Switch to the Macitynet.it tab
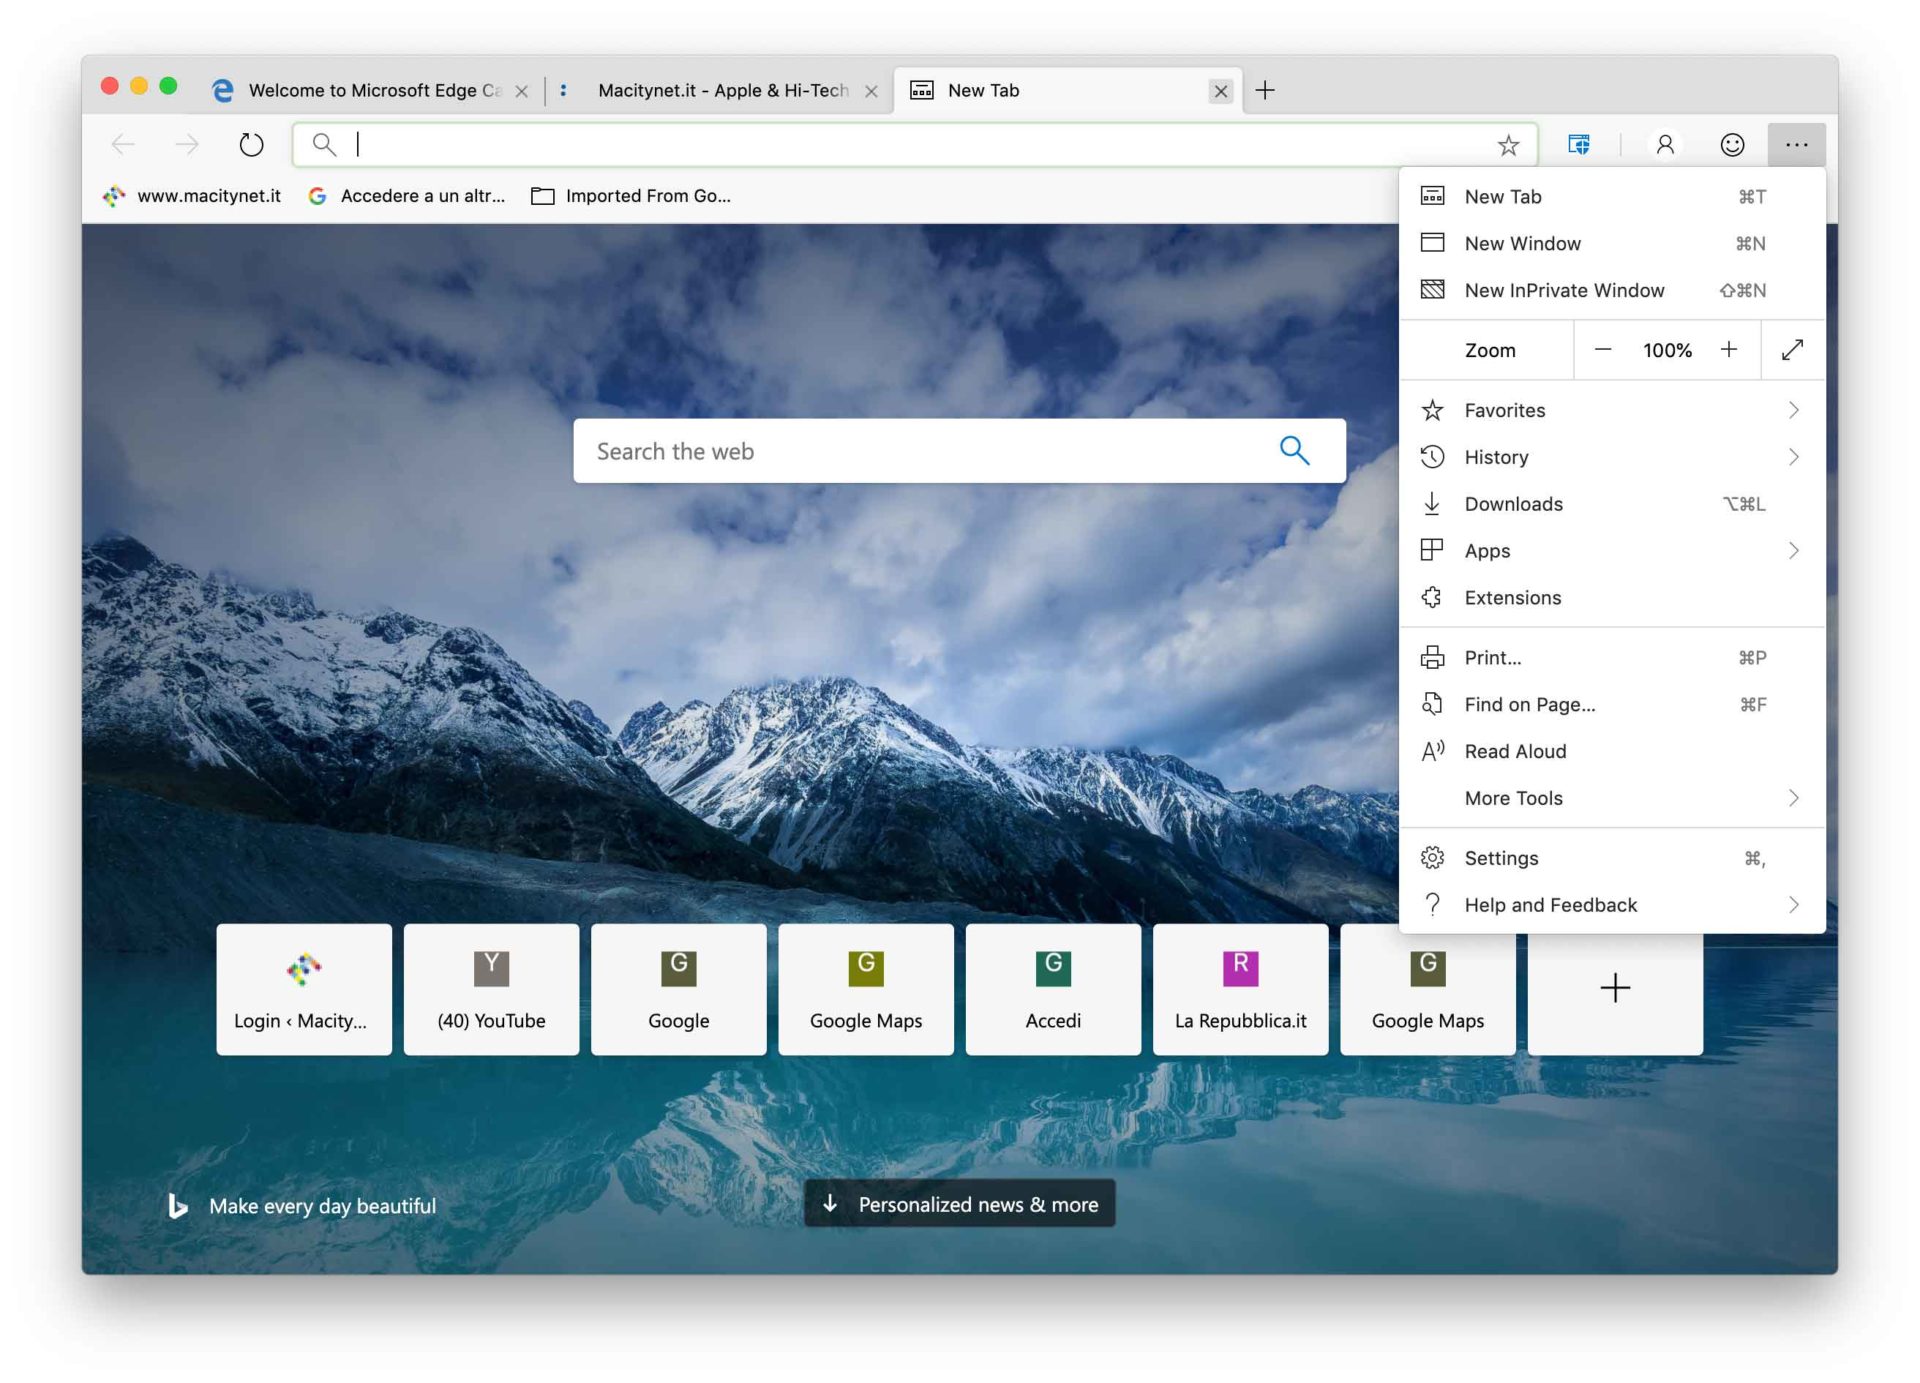Image resolution: width=1920 pixels, height=1383 pixels. pos(722,90)
